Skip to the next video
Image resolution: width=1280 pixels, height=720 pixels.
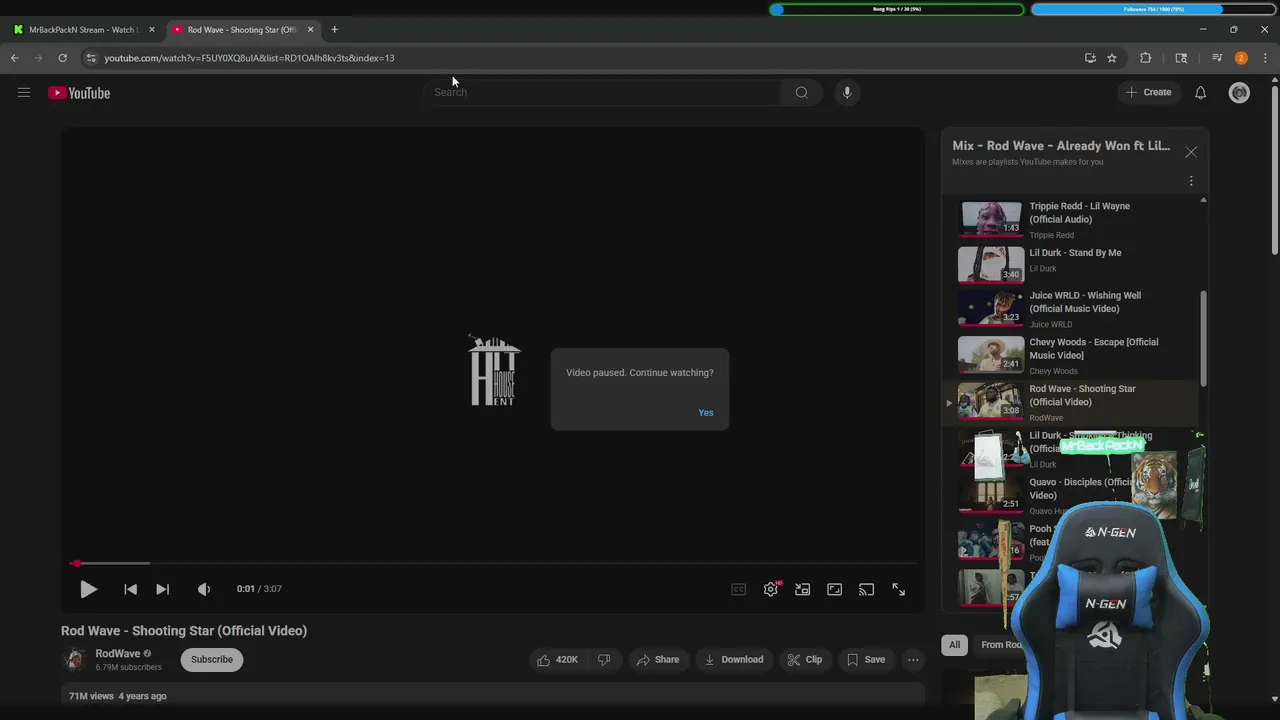pyautogui.click(x=162, y=589)
